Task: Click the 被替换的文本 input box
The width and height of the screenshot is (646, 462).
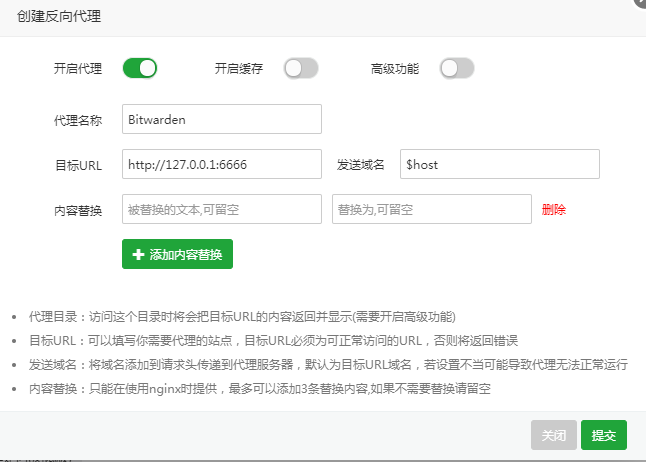Action: [222, 209]
